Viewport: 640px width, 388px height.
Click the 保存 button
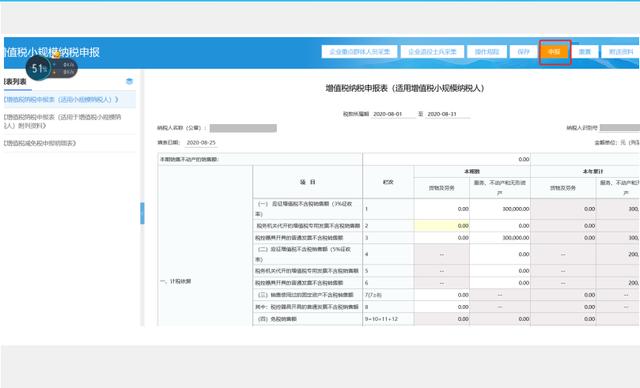523,52
